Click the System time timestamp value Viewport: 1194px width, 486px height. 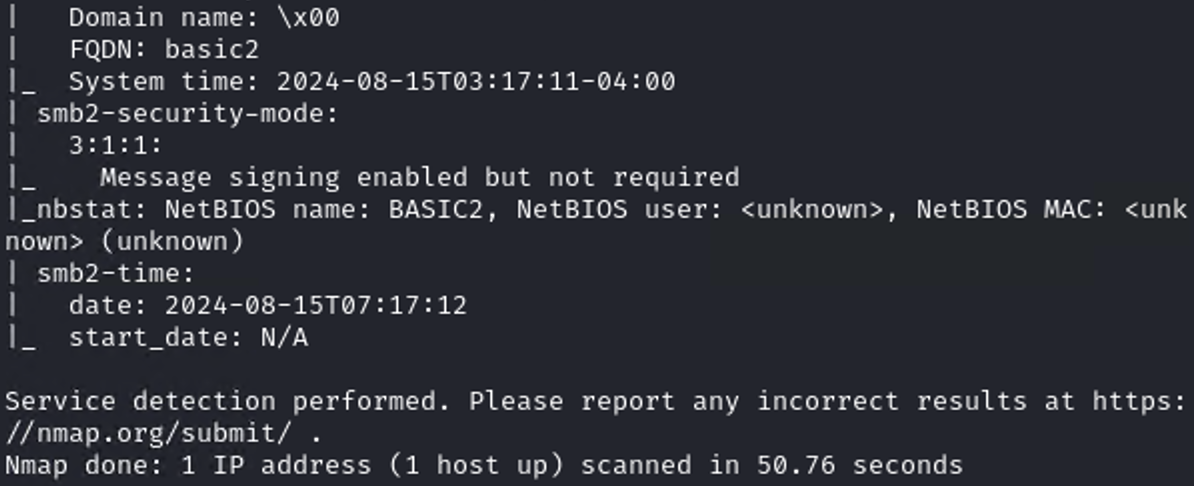475,82
